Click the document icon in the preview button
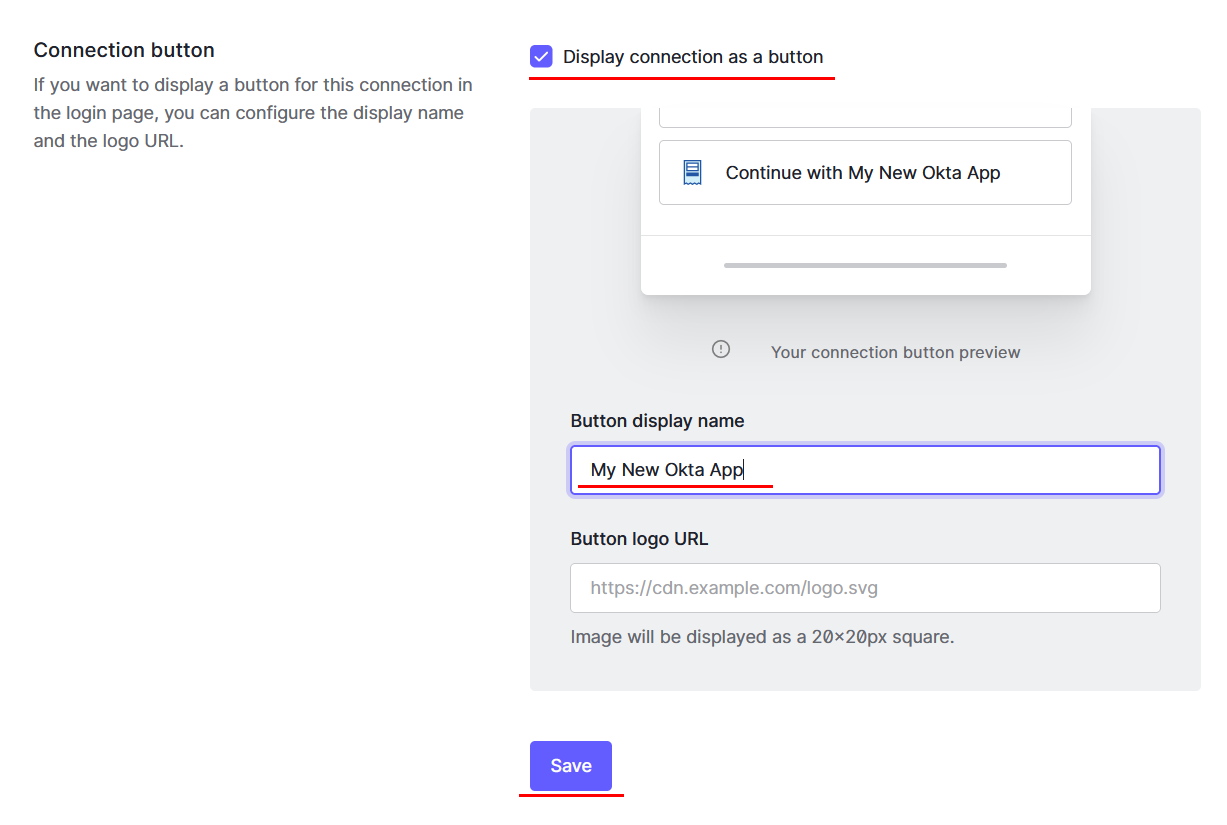Screen dimensions: 1227x825 (x=692, y=173)
